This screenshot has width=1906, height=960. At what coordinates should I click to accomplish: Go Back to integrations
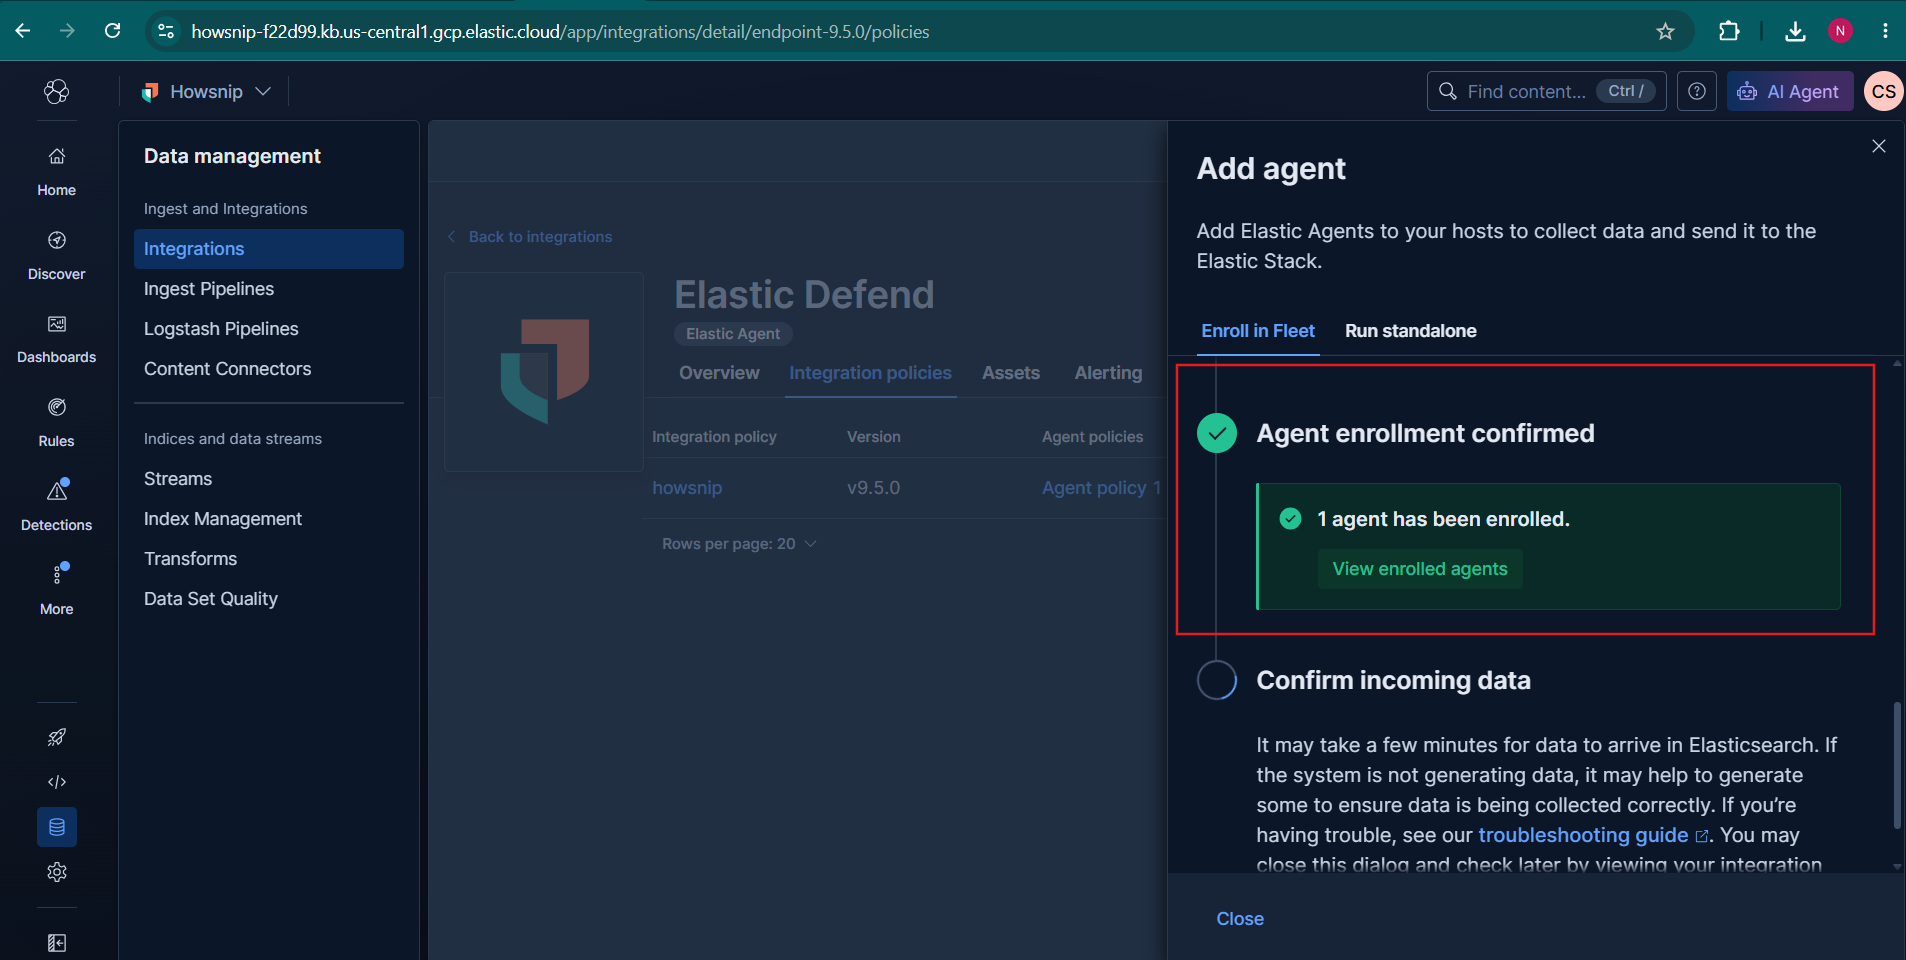click(529, 237)
